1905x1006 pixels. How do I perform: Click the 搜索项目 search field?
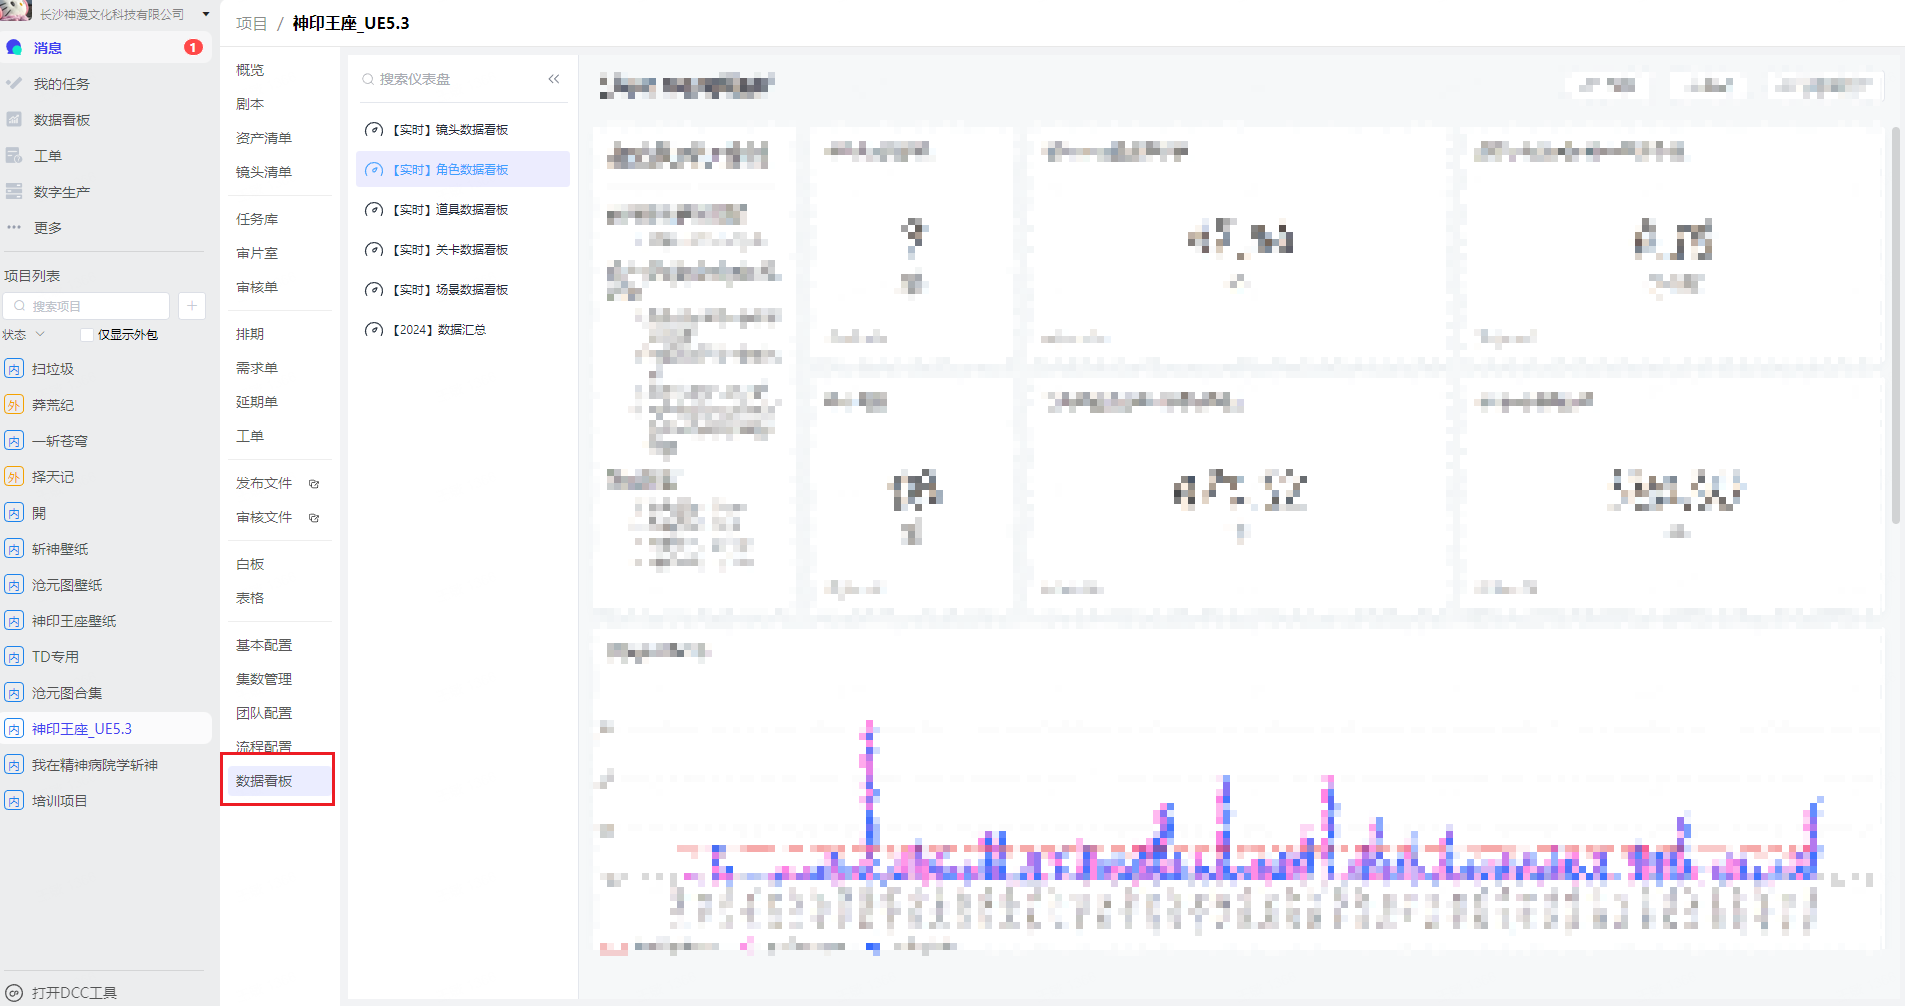86,305
